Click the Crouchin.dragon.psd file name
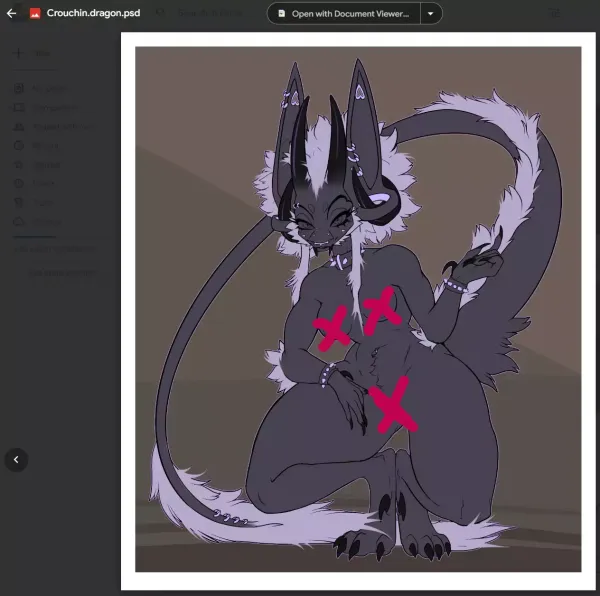Screen dimensions: 600x596 pyautogui.click(x=93, y=14)
